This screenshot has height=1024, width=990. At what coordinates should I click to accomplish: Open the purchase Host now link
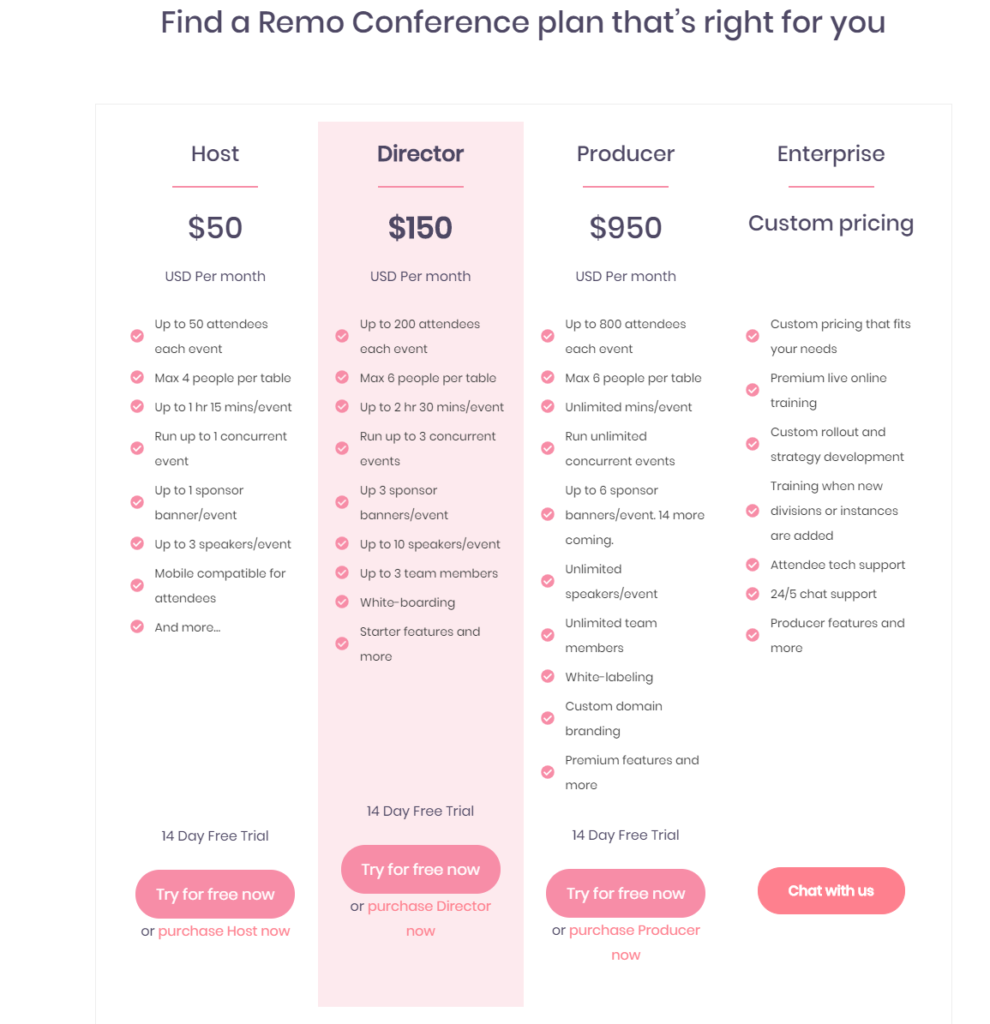224,931
